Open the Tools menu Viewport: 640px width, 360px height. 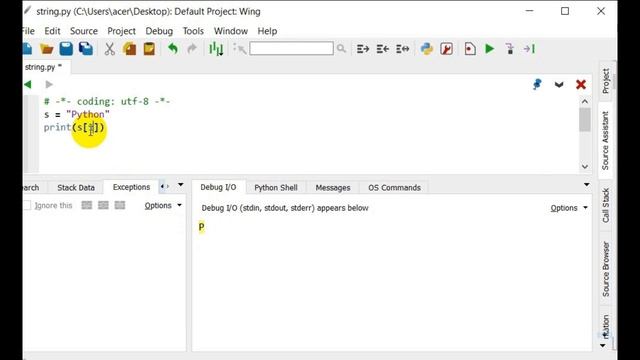click(193, 31)
